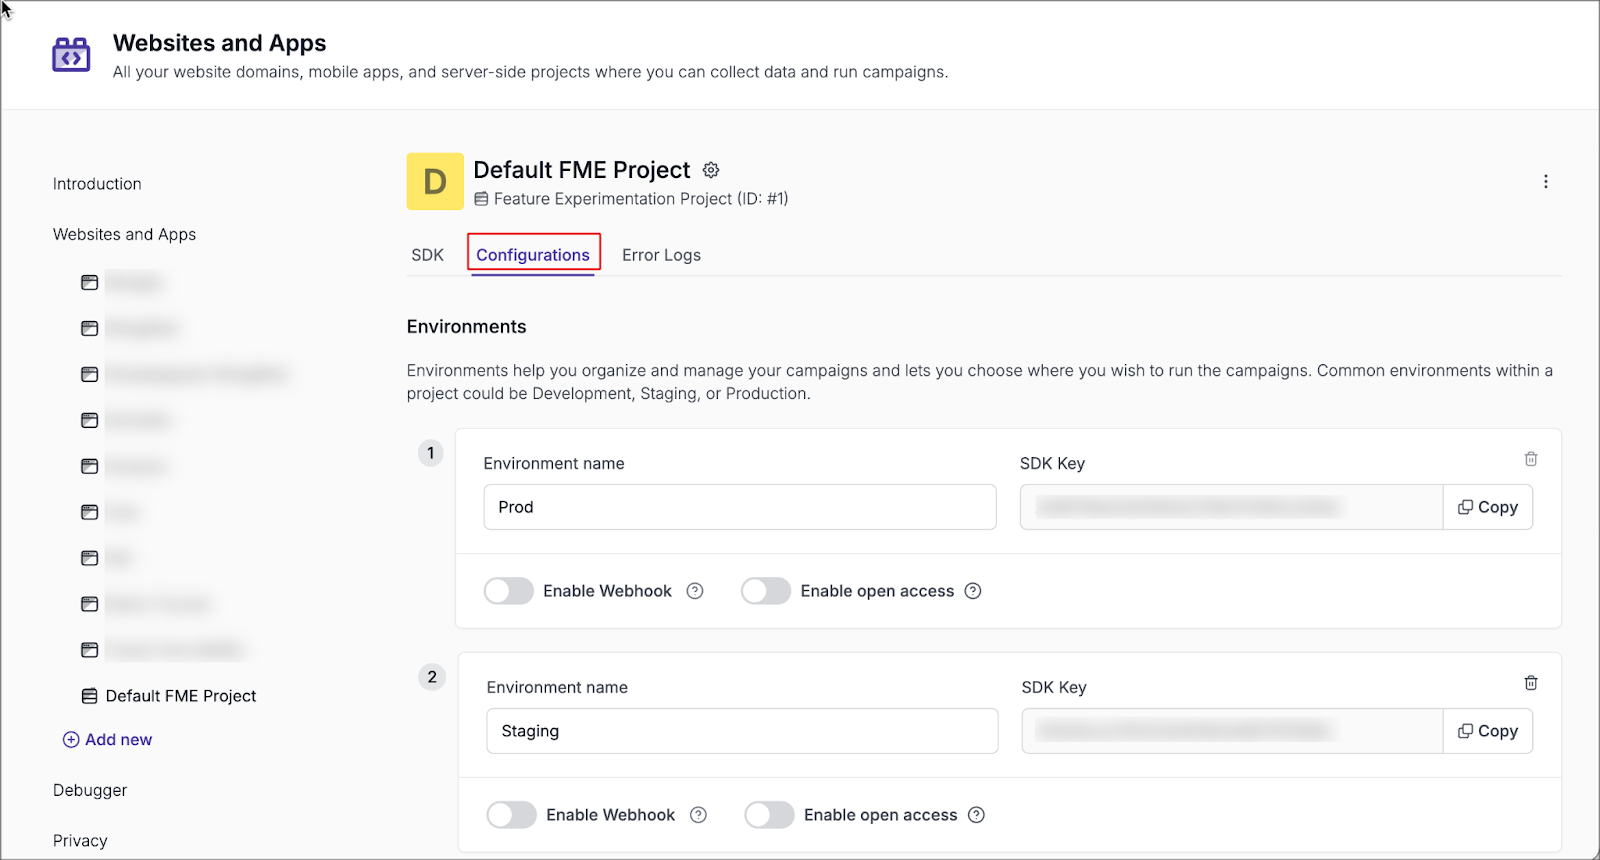The width and height of the screenshot is (1600, 860).
Task: Click the yellow D project avatar
Action: coord(435,181)
